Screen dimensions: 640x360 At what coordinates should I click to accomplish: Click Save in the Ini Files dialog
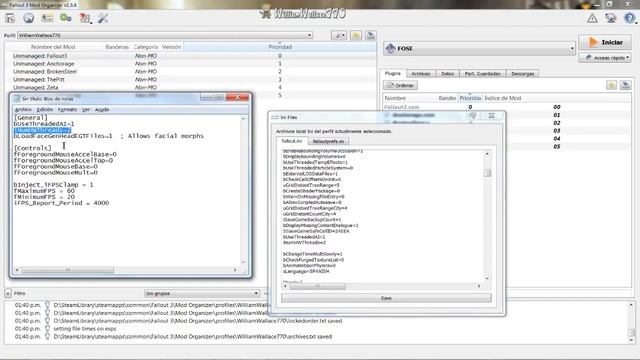(x=386, y=298)
